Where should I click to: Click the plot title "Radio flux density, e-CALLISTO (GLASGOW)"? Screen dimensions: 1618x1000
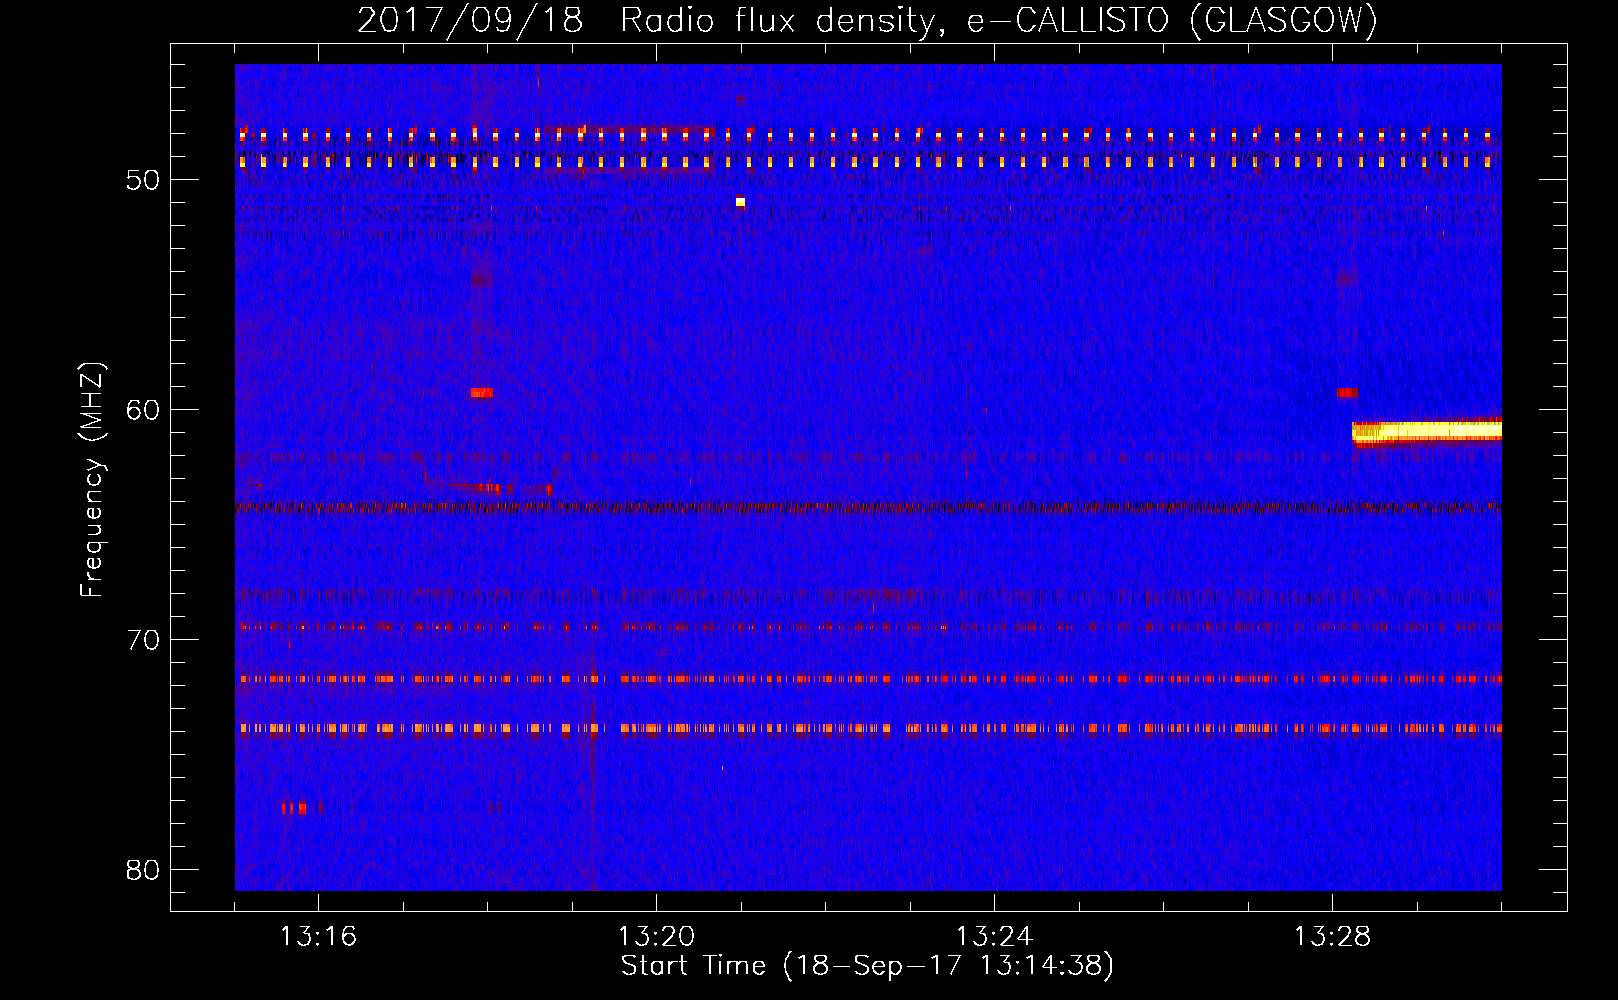pos(998,20)
